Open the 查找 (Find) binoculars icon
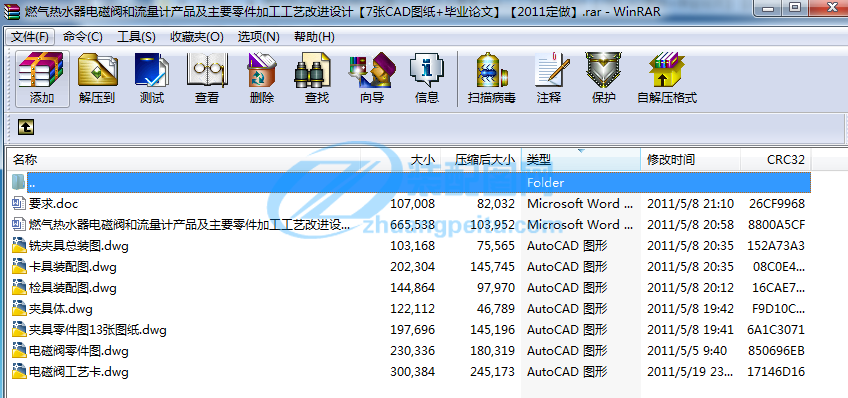The width and height of the screenshot is (848, 398). (x=316, y=78)
